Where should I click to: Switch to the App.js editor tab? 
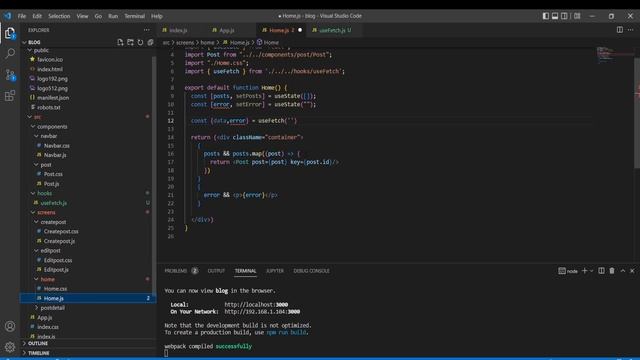coord(227,30)
